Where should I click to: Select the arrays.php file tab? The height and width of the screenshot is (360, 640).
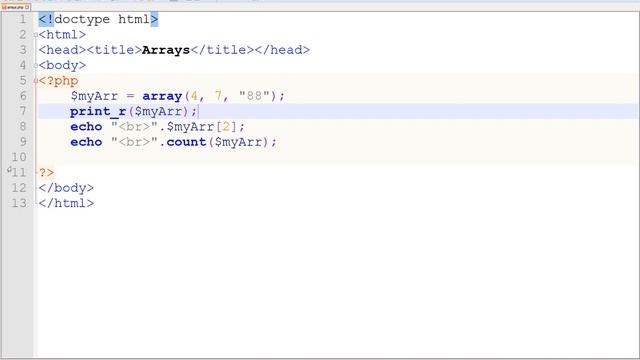click(x=15, y=7)
